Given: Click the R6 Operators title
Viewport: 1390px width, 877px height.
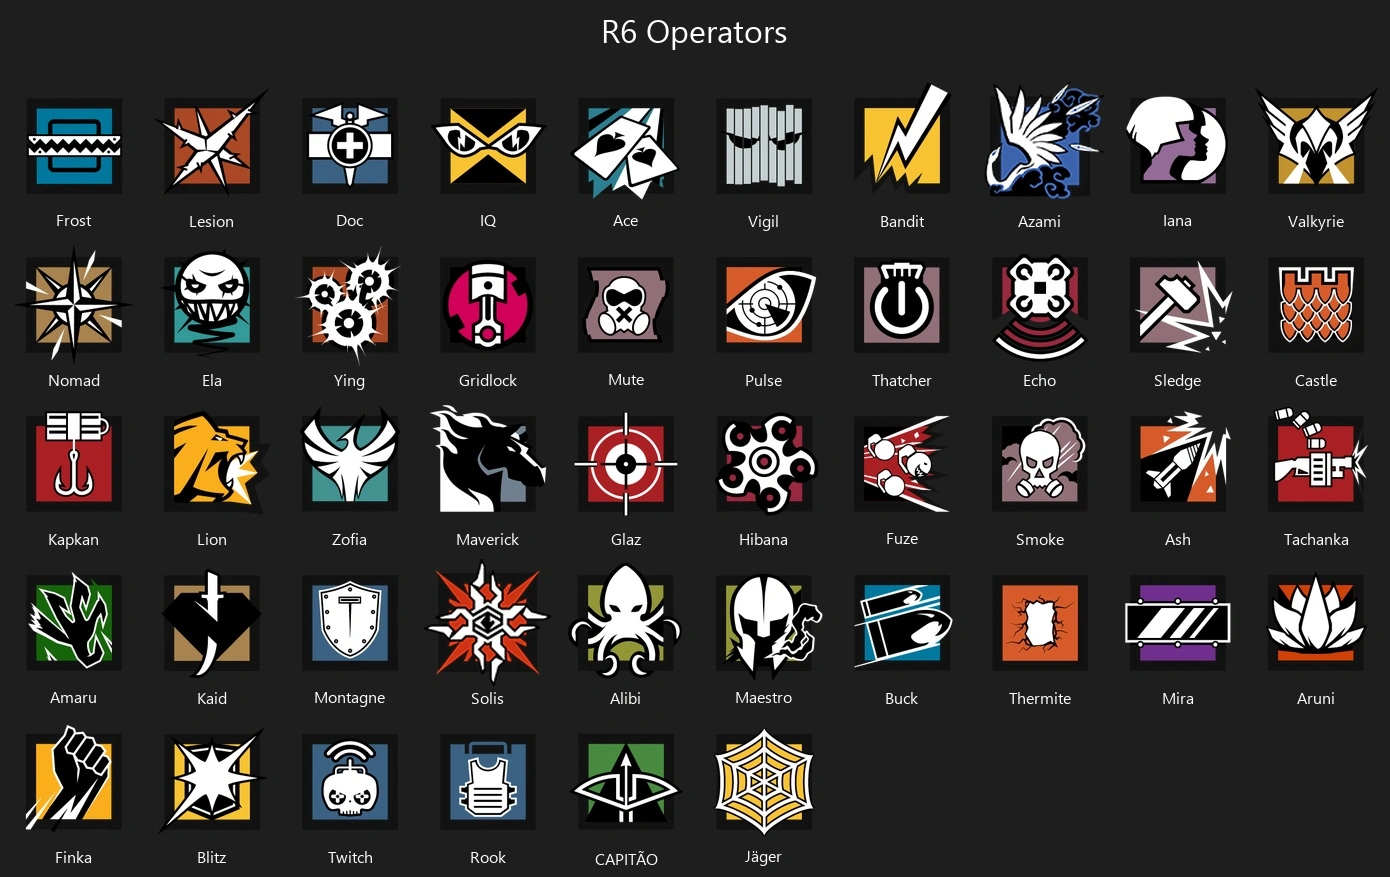Looking at the screenshot, I should tap(694, 32).
